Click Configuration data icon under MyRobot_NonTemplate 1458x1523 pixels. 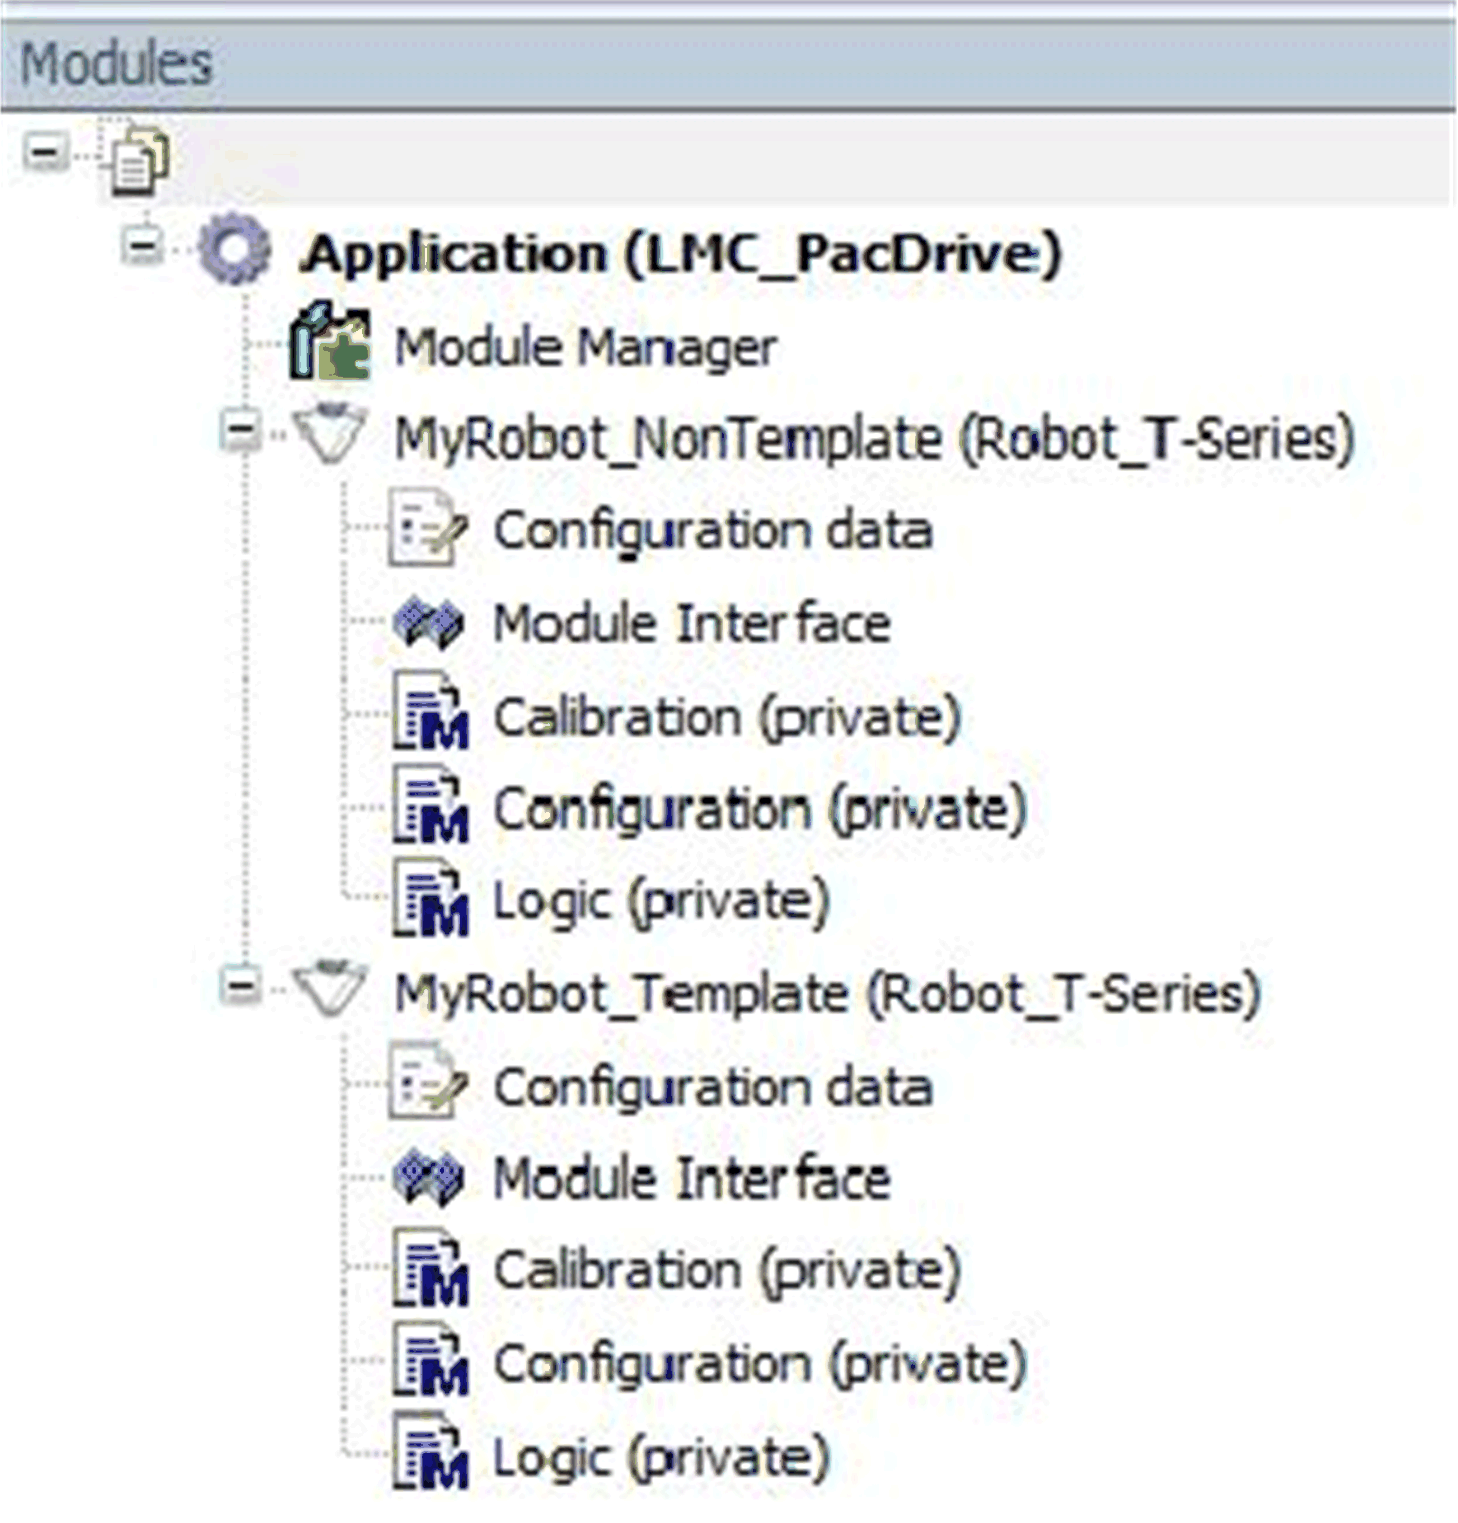click(427, 528)
